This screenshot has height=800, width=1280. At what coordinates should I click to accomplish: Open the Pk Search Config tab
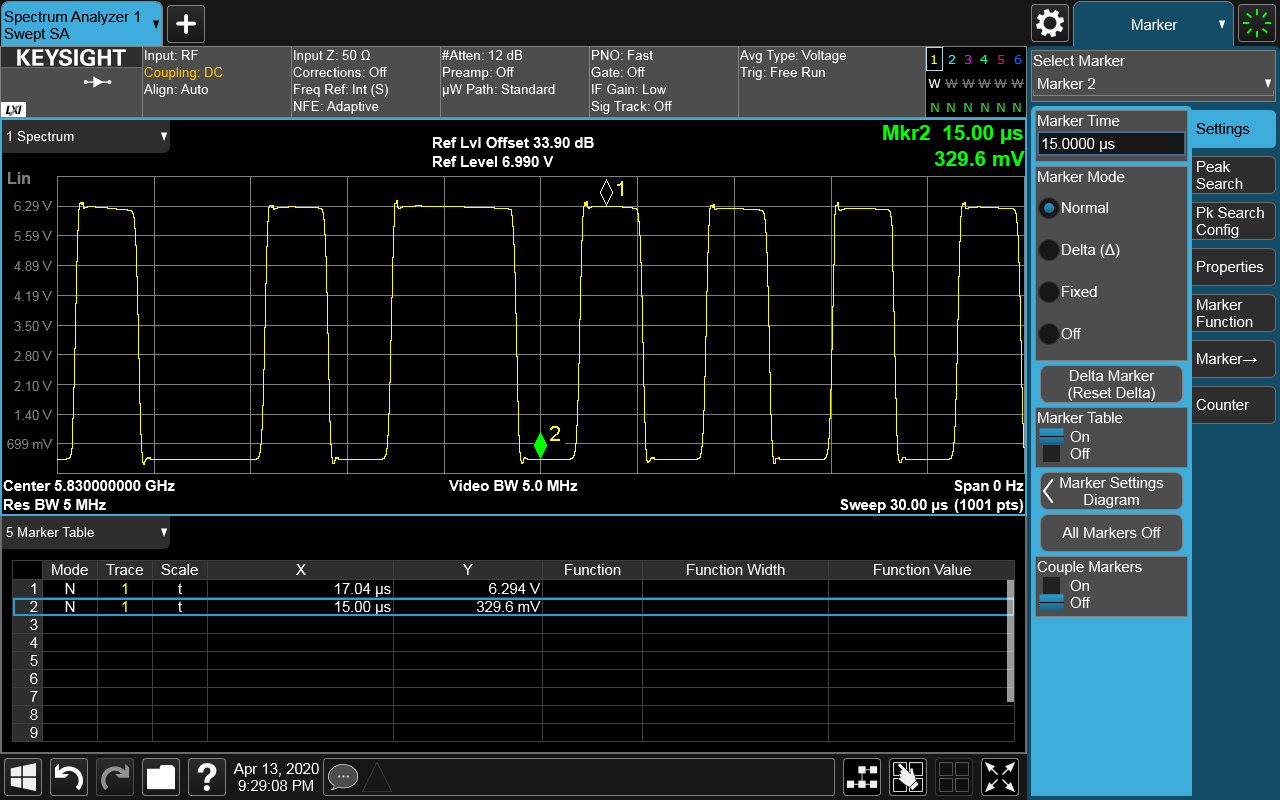pyautogui.click(x=1233, y=221)
